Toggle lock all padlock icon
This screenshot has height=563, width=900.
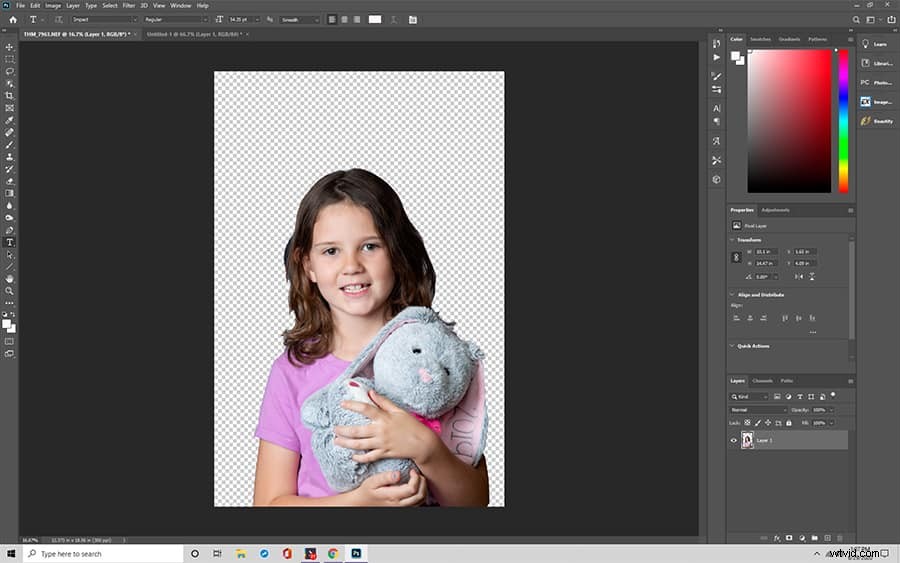(x=789, y=423)
